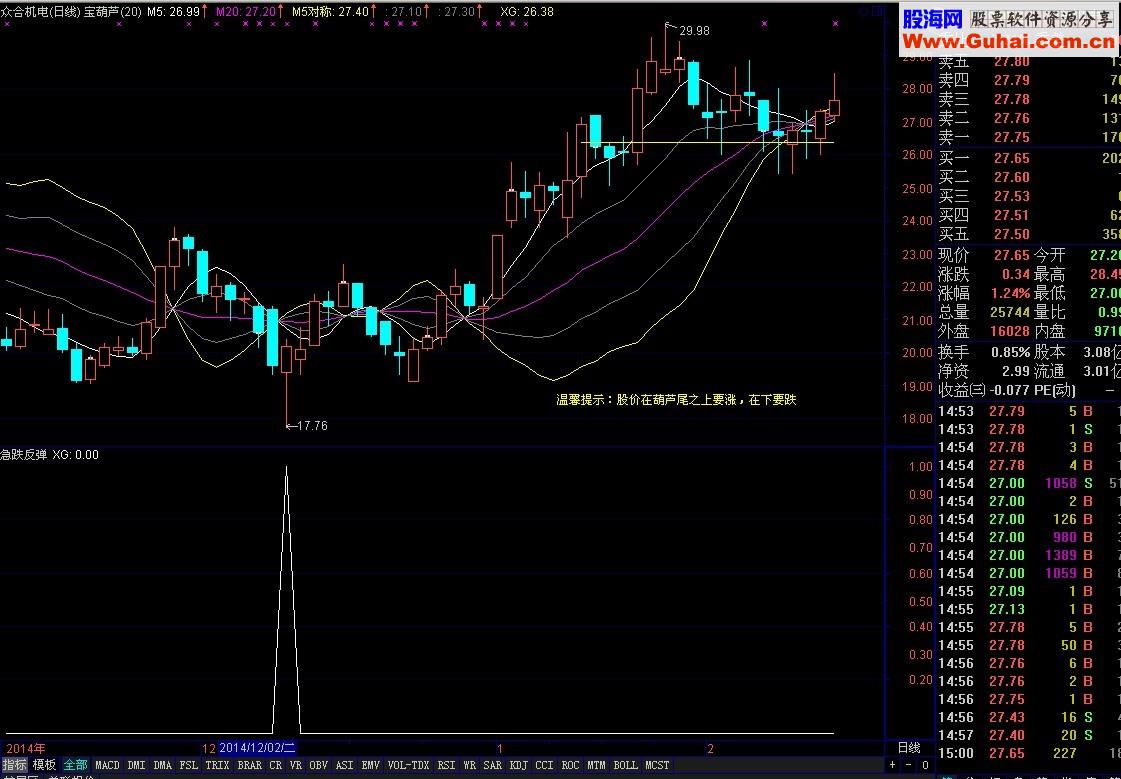
Task: Select the 卖二 27.76 ask row
Action: (x=1029, y=118)
